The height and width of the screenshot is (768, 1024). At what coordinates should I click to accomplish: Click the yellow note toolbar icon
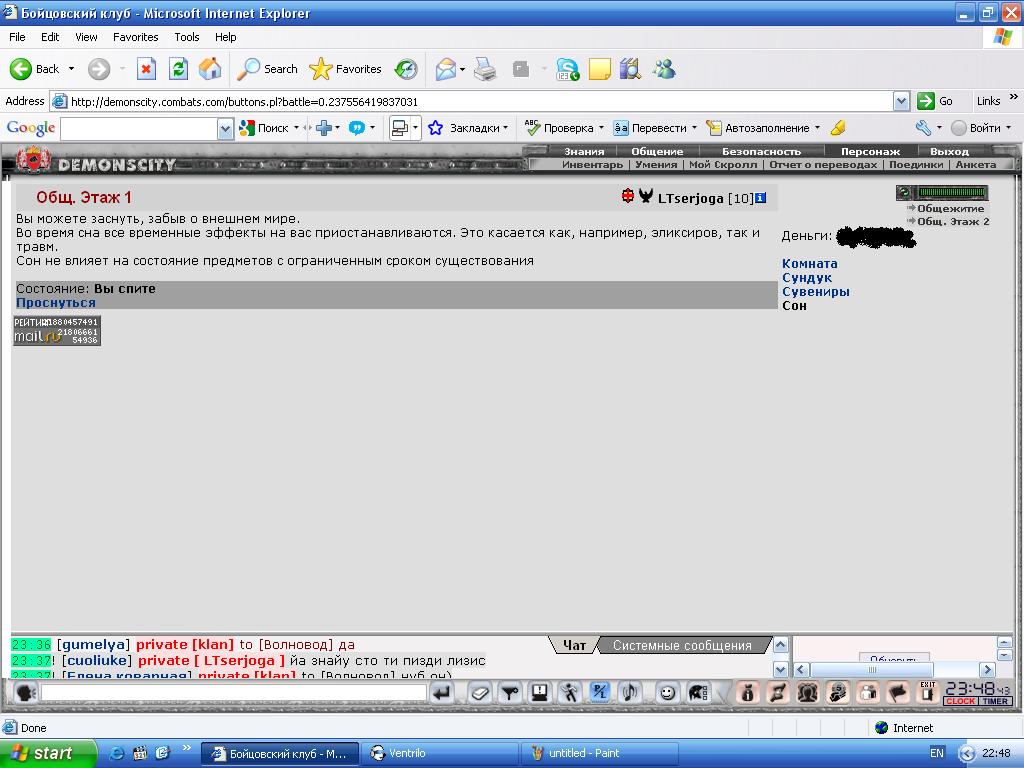point(600,69)
